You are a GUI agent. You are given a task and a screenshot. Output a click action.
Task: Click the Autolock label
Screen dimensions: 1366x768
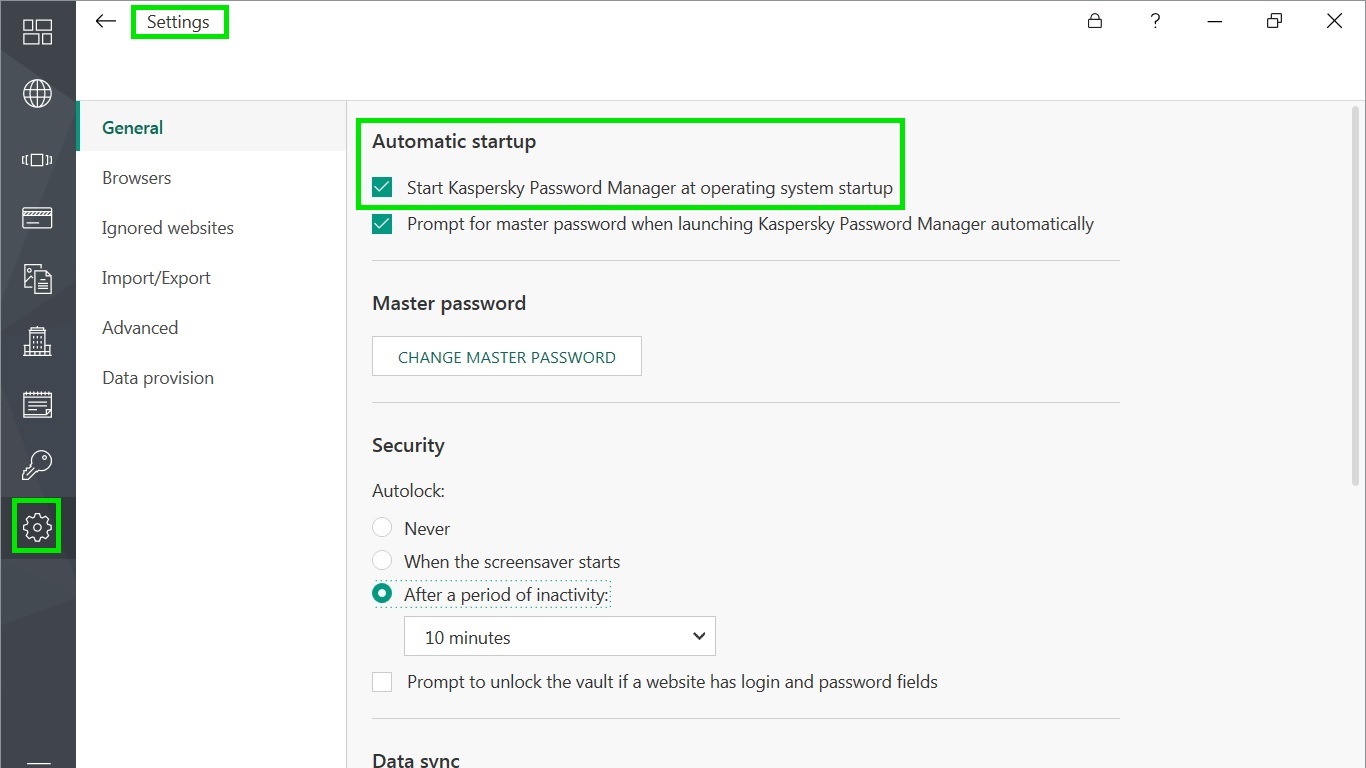[x=408, y=491]
